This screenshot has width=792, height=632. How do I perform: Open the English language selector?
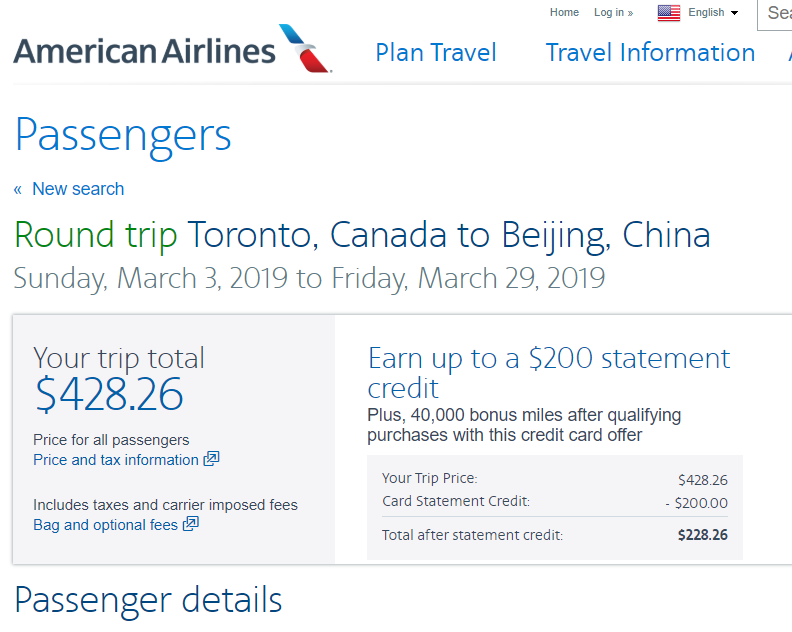(x=706, y=13)
